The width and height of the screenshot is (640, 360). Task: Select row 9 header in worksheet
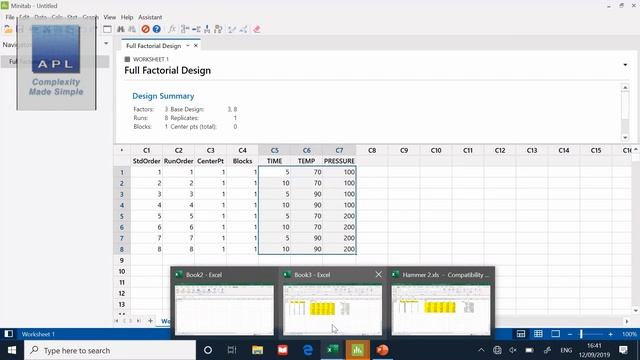[122, 260]
